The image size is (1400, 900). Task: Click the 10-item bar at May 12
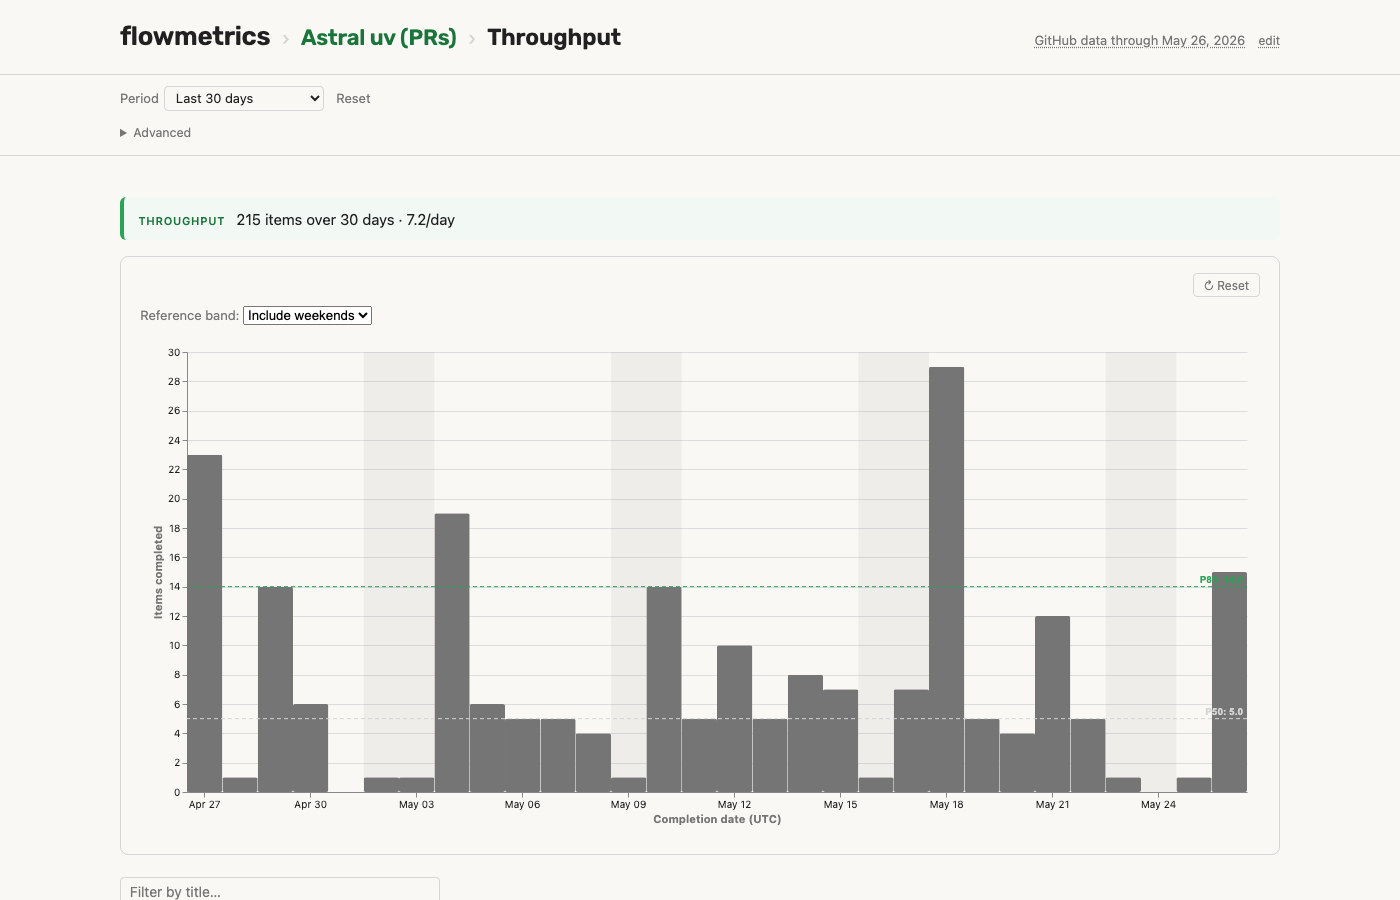pyautogui.click(x=734, y=719)
